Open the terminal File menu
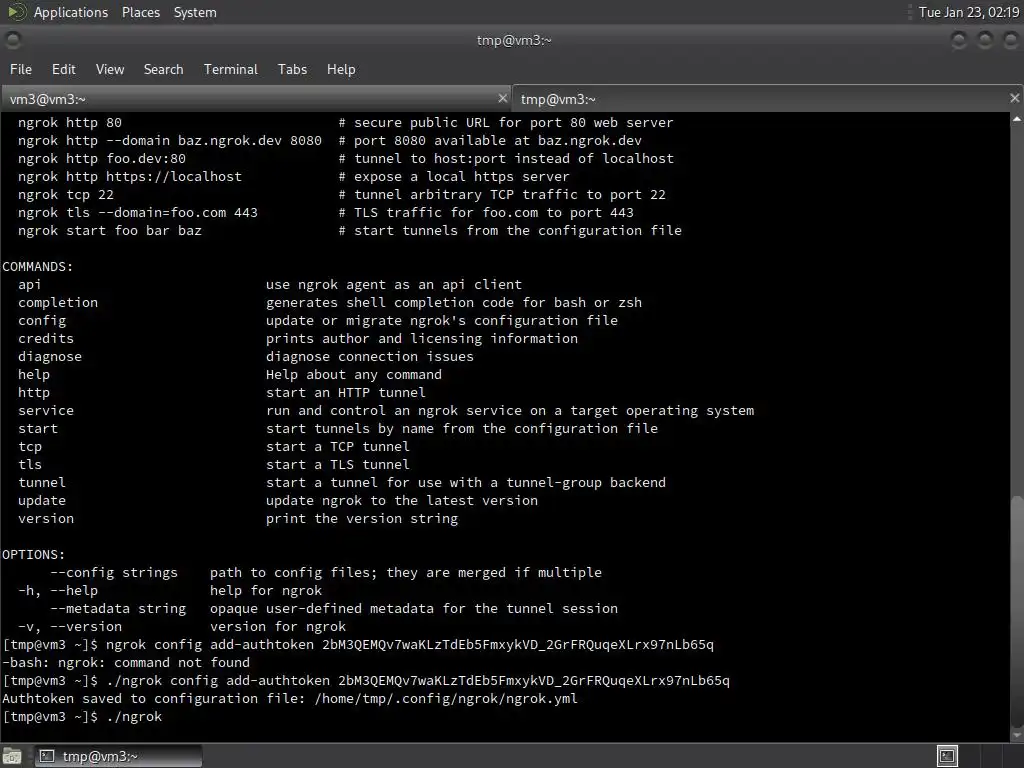The image size is (1024, 768). [x=21, y=69]
